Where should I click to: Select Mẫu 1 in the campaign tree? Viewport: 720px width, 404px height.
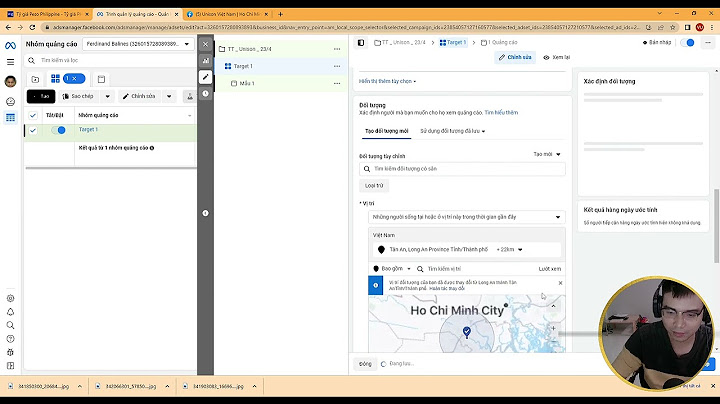tap(247, 84)
